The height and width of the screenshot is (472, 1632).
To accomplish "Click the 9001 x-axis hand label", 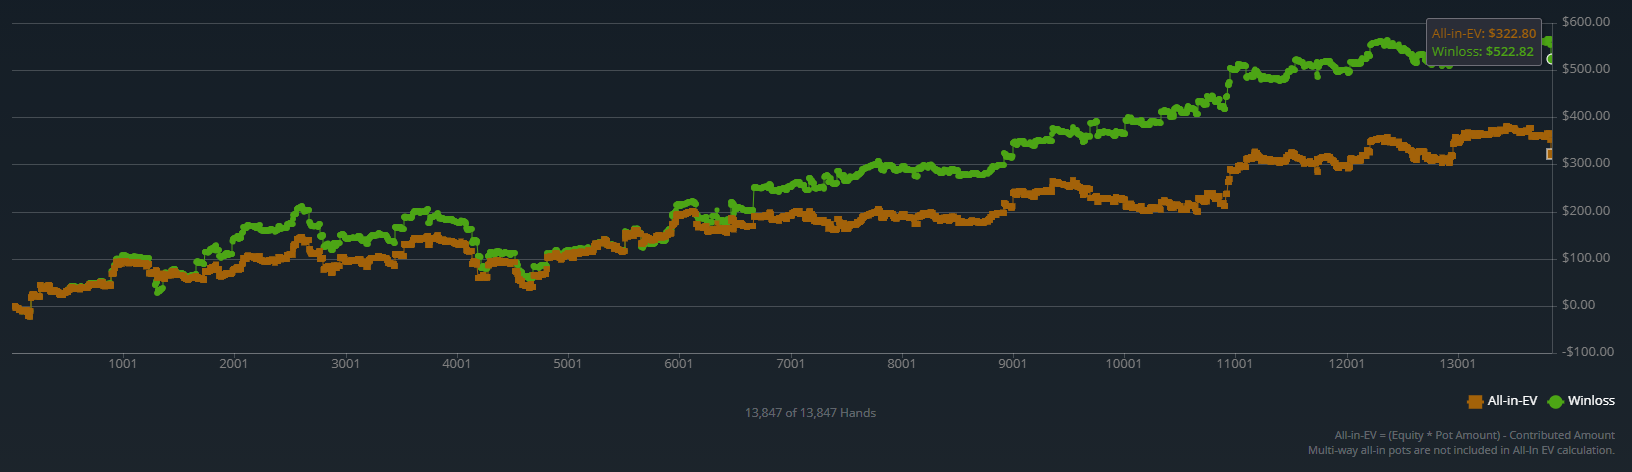I will [x=1012, y=364].
